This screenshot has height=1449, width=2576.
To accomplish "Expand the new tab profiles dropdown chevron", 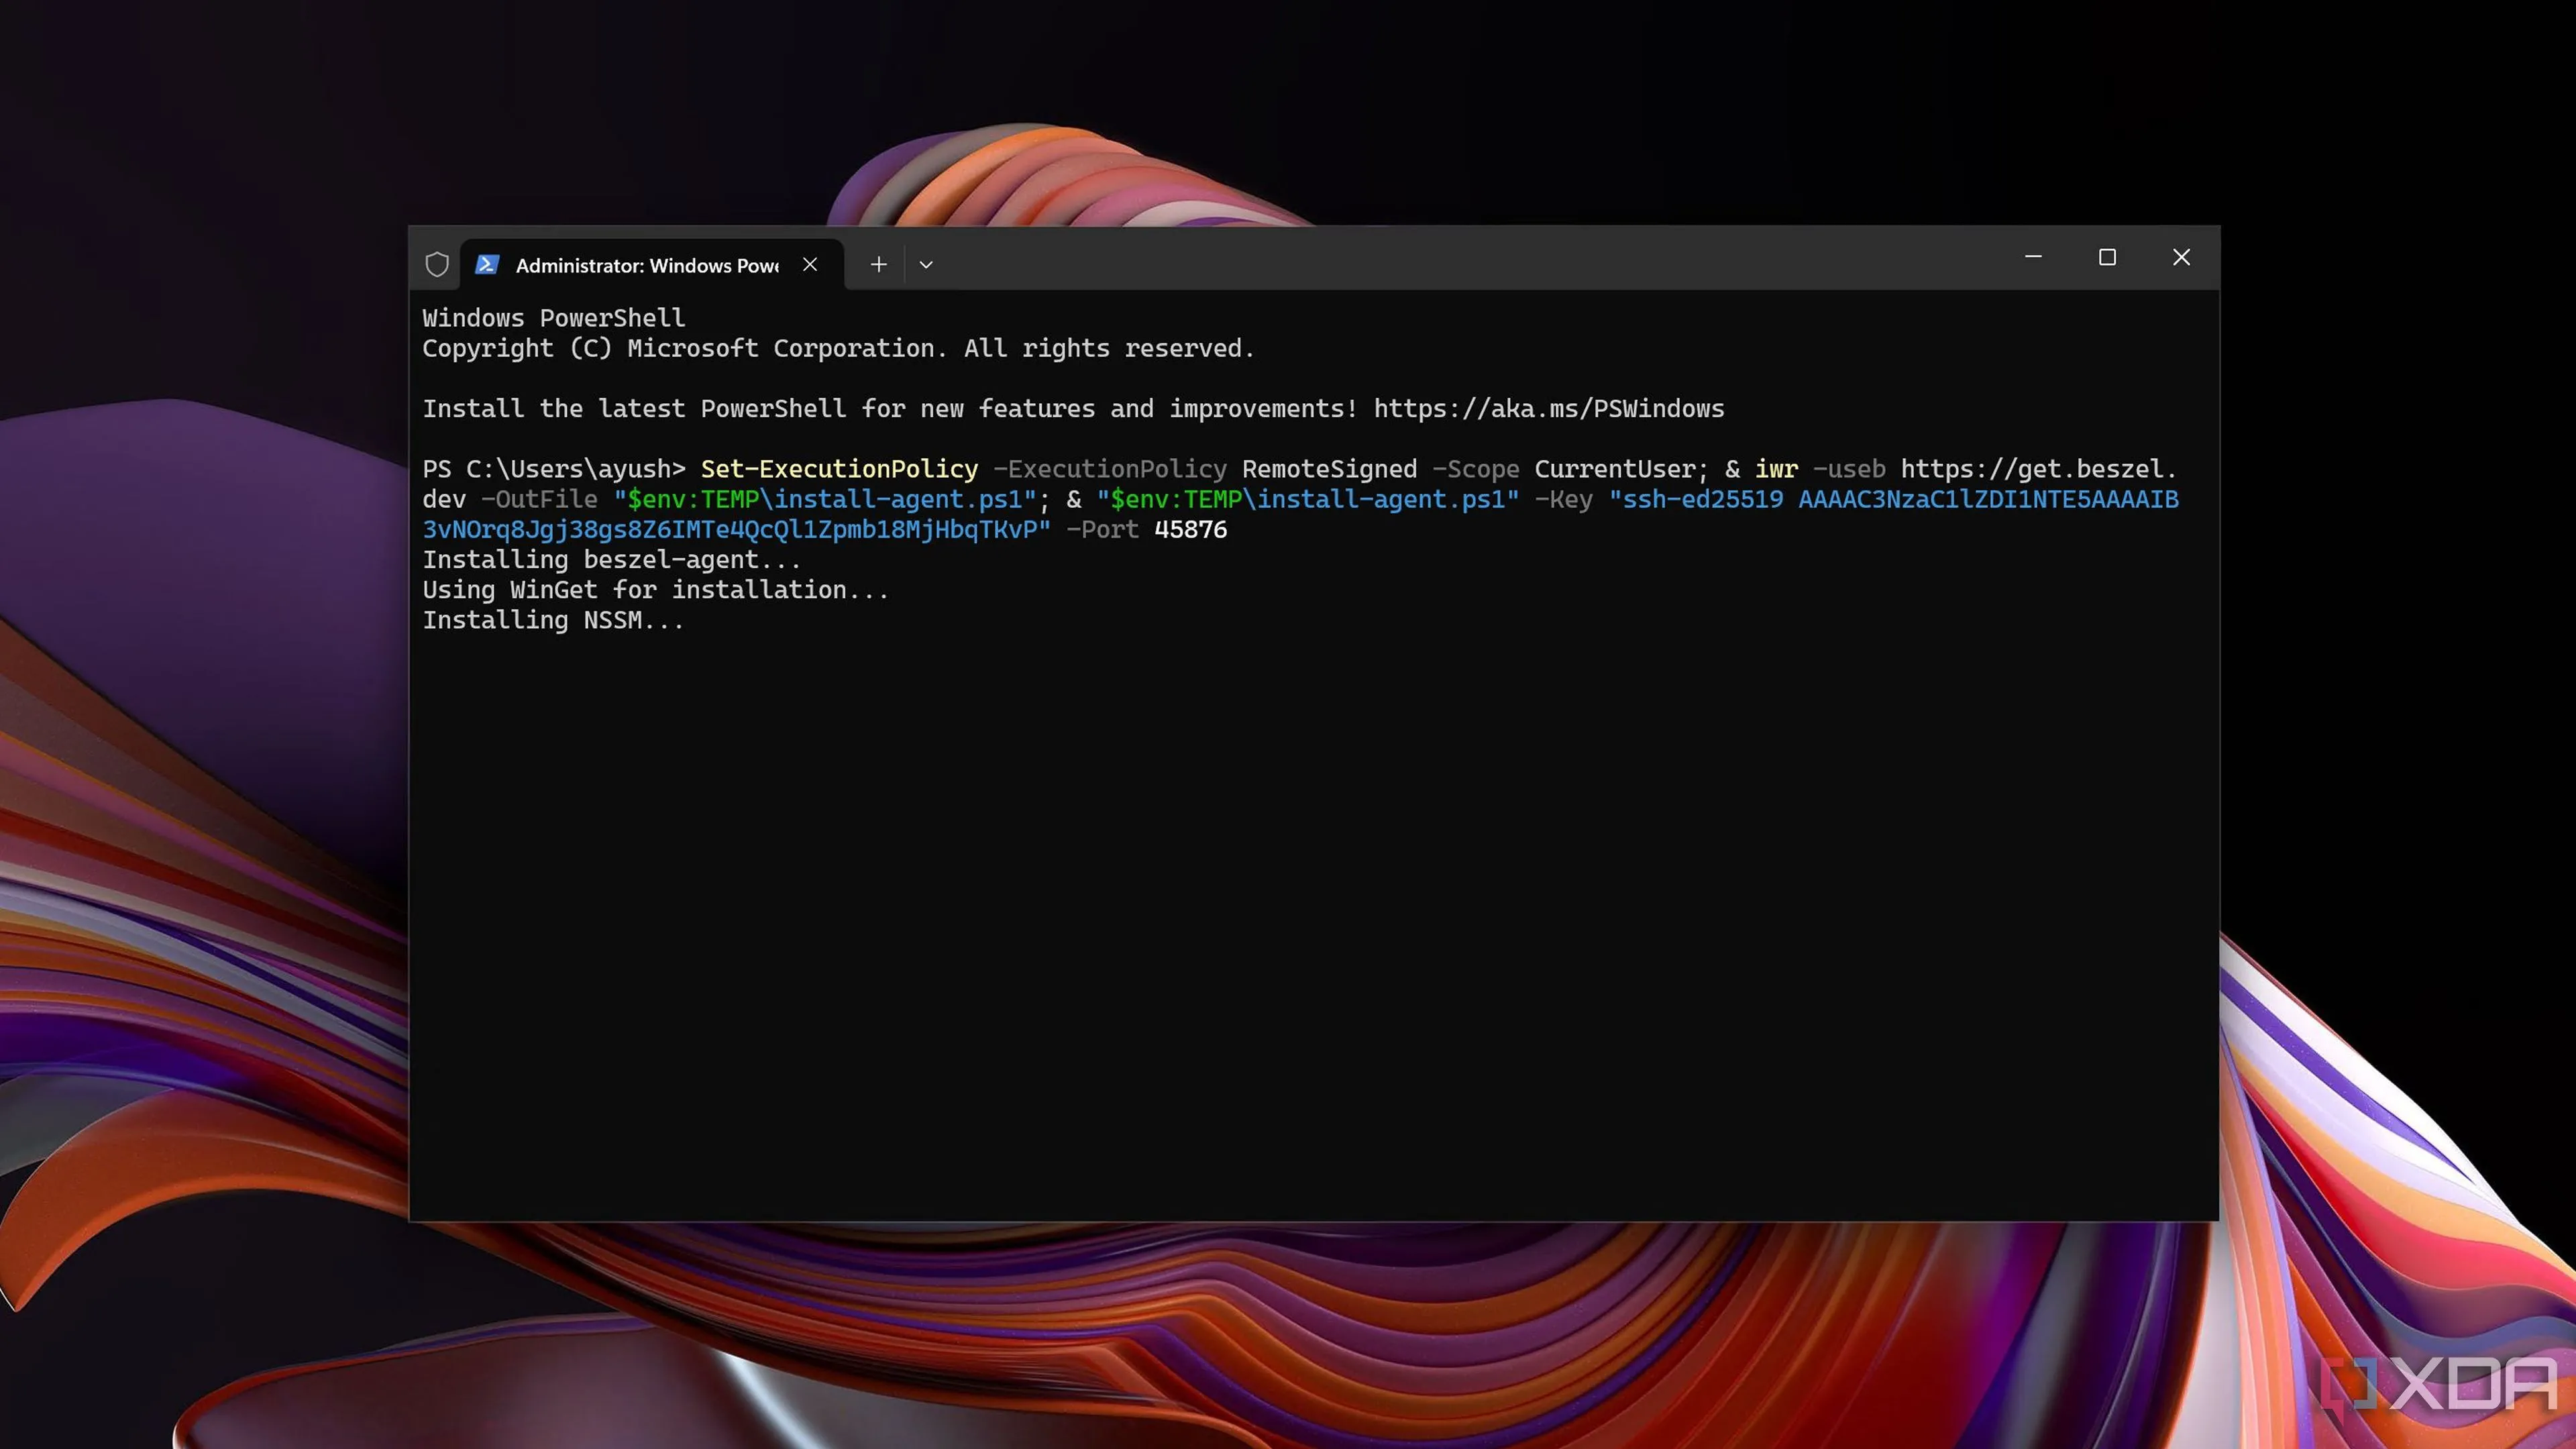I will coord(926,265).
